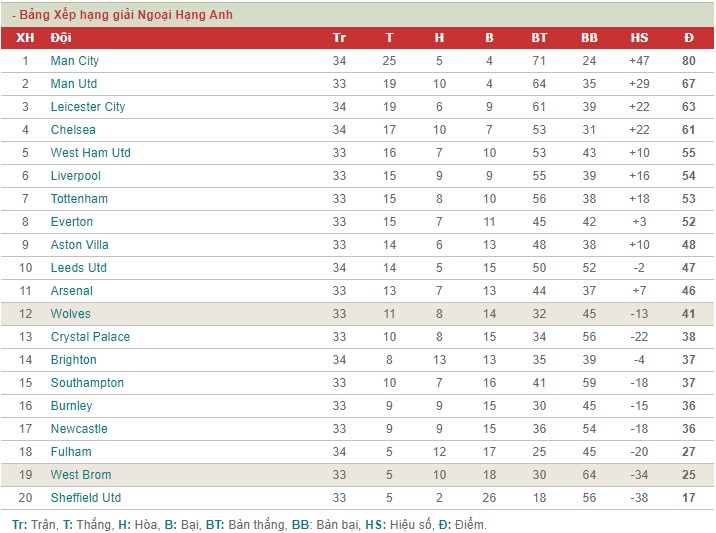Open the Crystal Palace team link
This screenshot has width=716, height=533.
point(90,337)
